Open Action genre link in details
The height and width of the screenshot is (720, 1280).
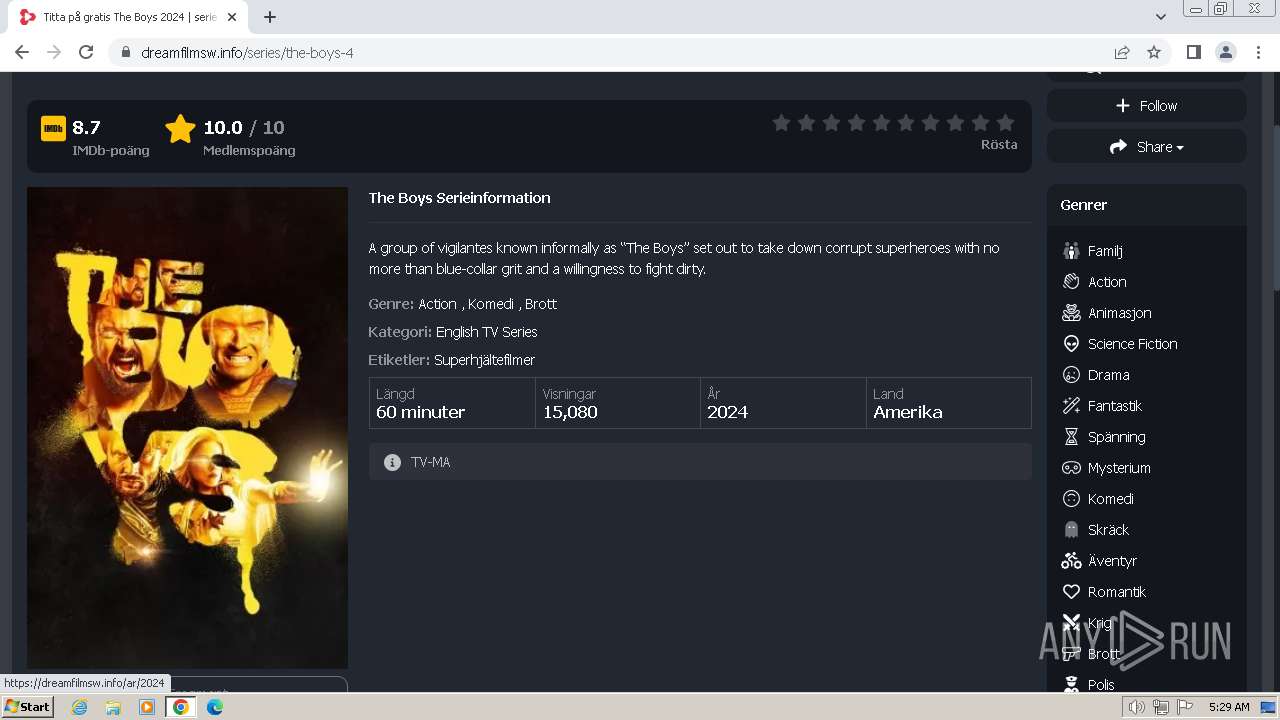pos(437,304)
